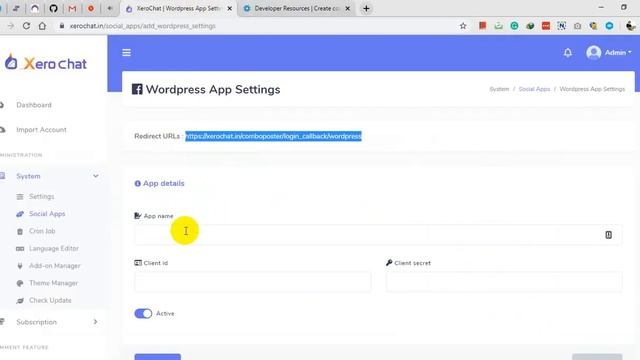The height and width of the screenshot is (360, 640).
Task: Click the App details info icon
Action: (x=138, y=184)
